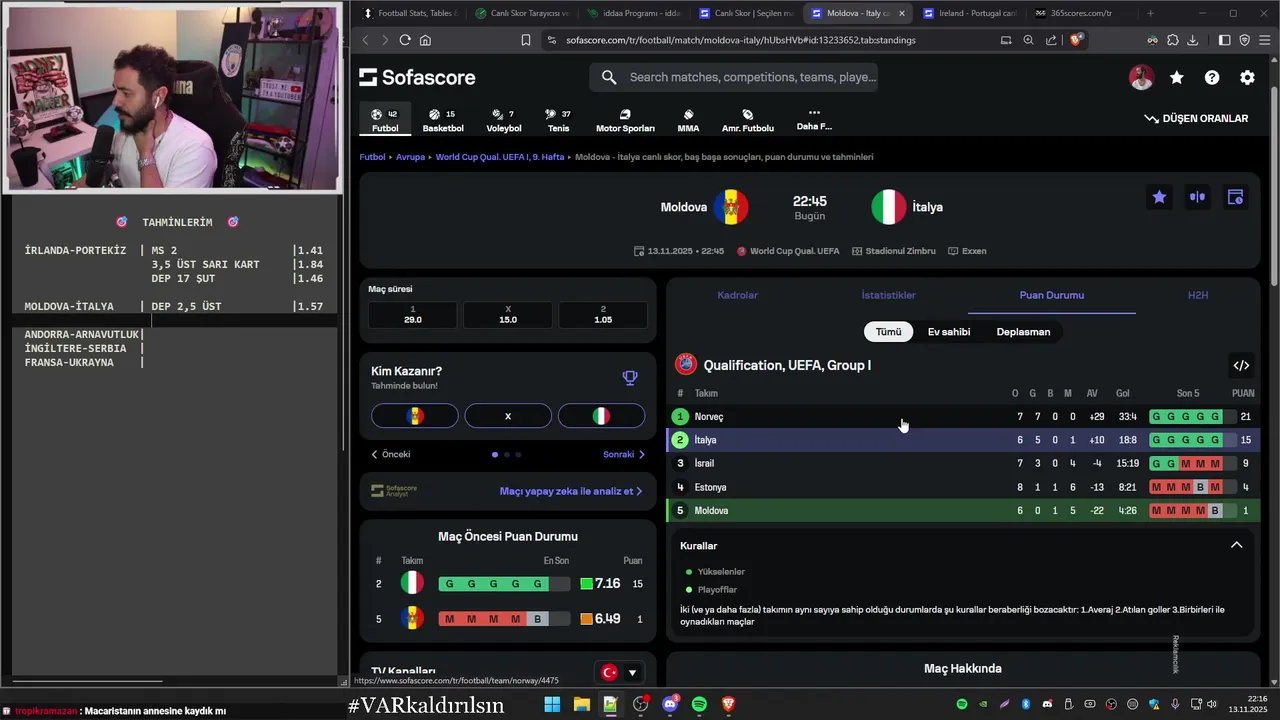Screen dimensions: 1280x720
Task: Reload the browser page
Action: click(x=405, y=40)
